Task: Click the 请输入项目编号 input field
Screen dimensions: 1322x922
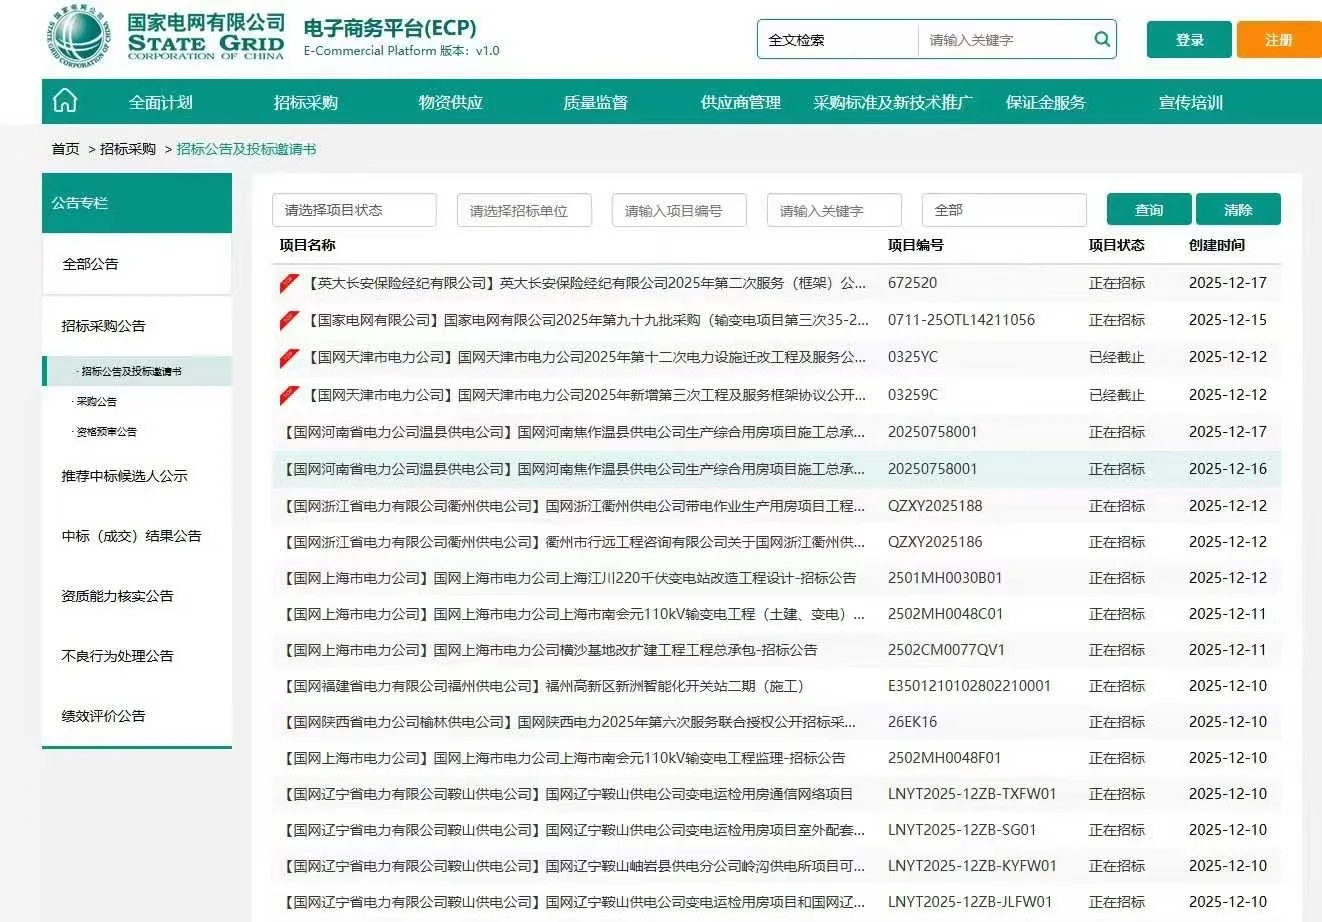Action: tap(679, 210)
